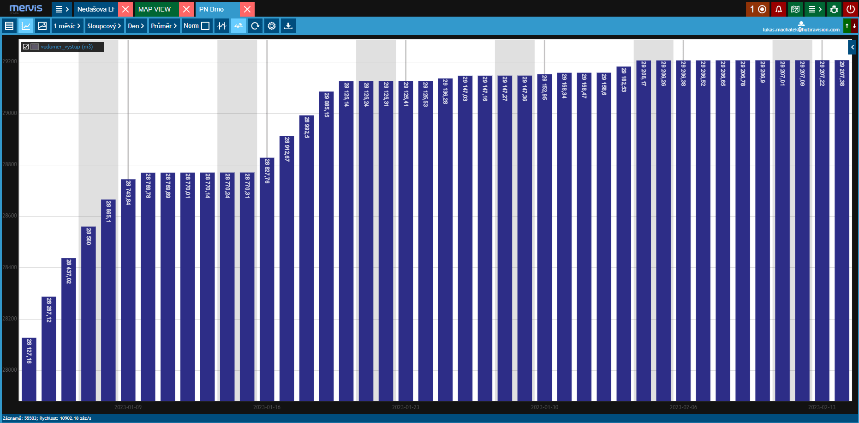The width and height of the screenshot is (859, 423).
Task: Open the 'Průměr' function dropdown
Action: (x=165, y=25)
